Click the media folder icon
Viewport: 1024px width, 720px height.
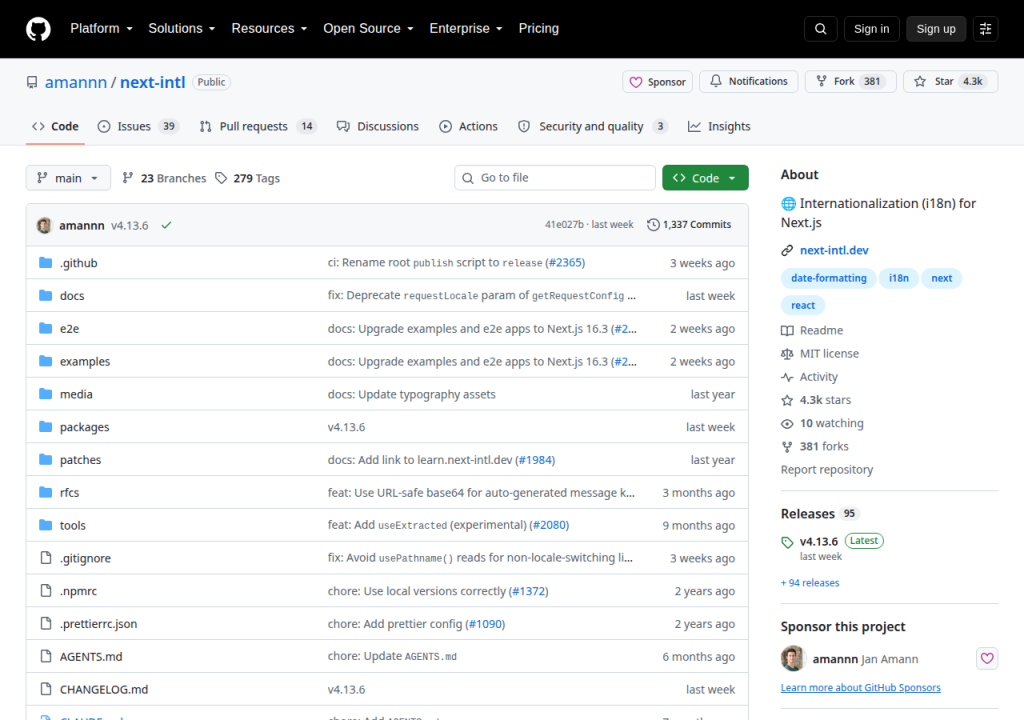pos(45,393)
